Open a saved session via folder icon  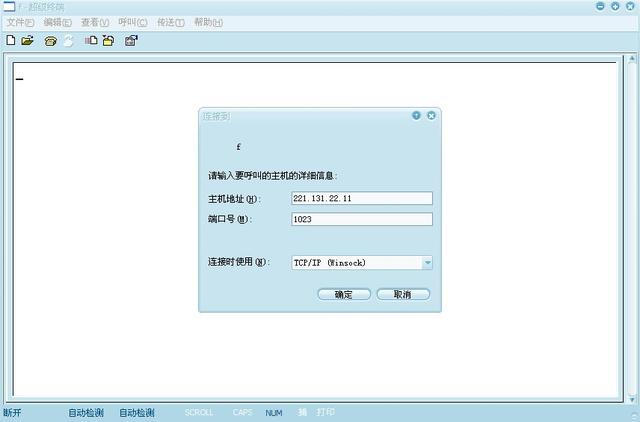pos(27,40)
